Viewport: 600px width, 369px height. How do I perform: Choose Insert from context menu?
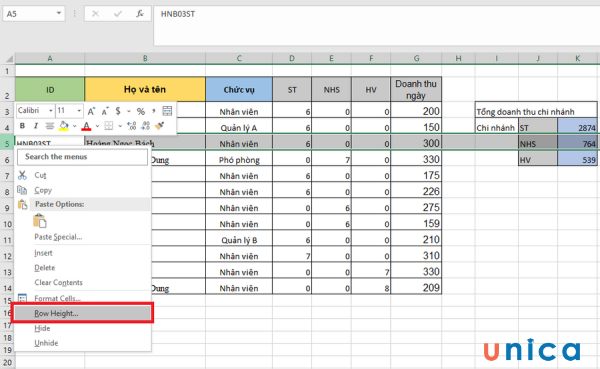[82, 253]
